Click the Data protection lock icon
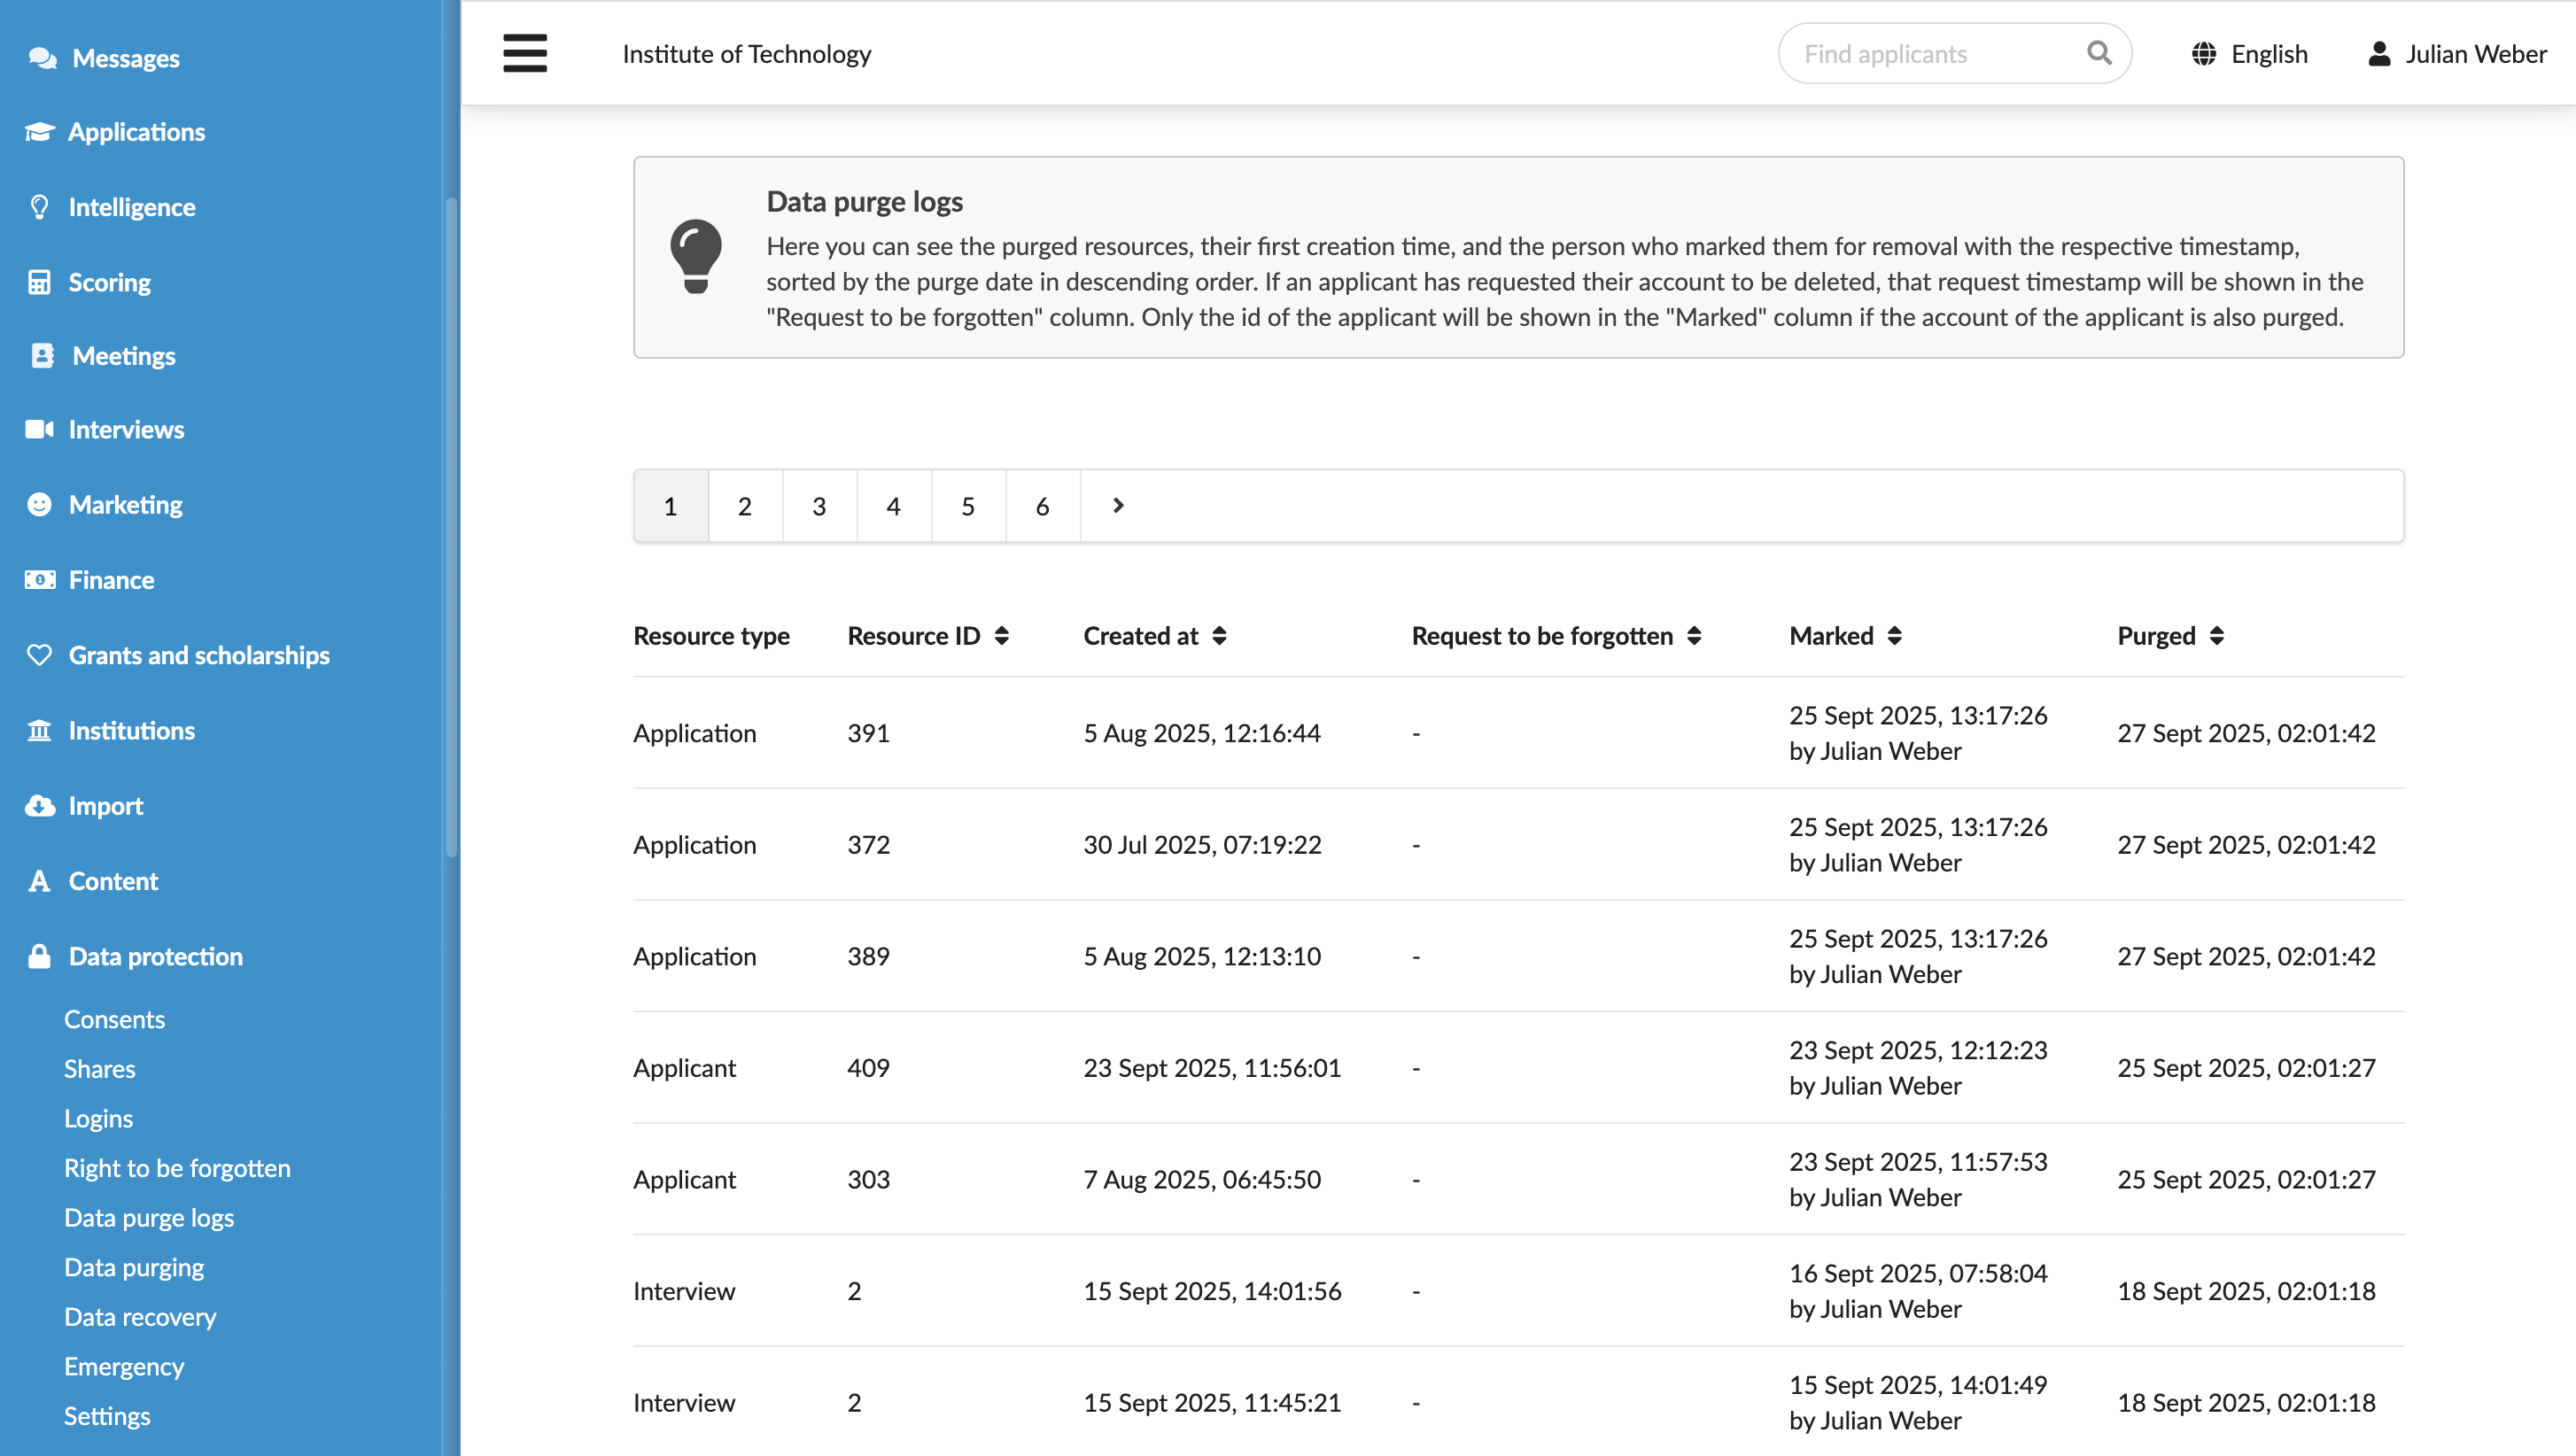Viewport: 2576px width, 1456px height. 39,956
